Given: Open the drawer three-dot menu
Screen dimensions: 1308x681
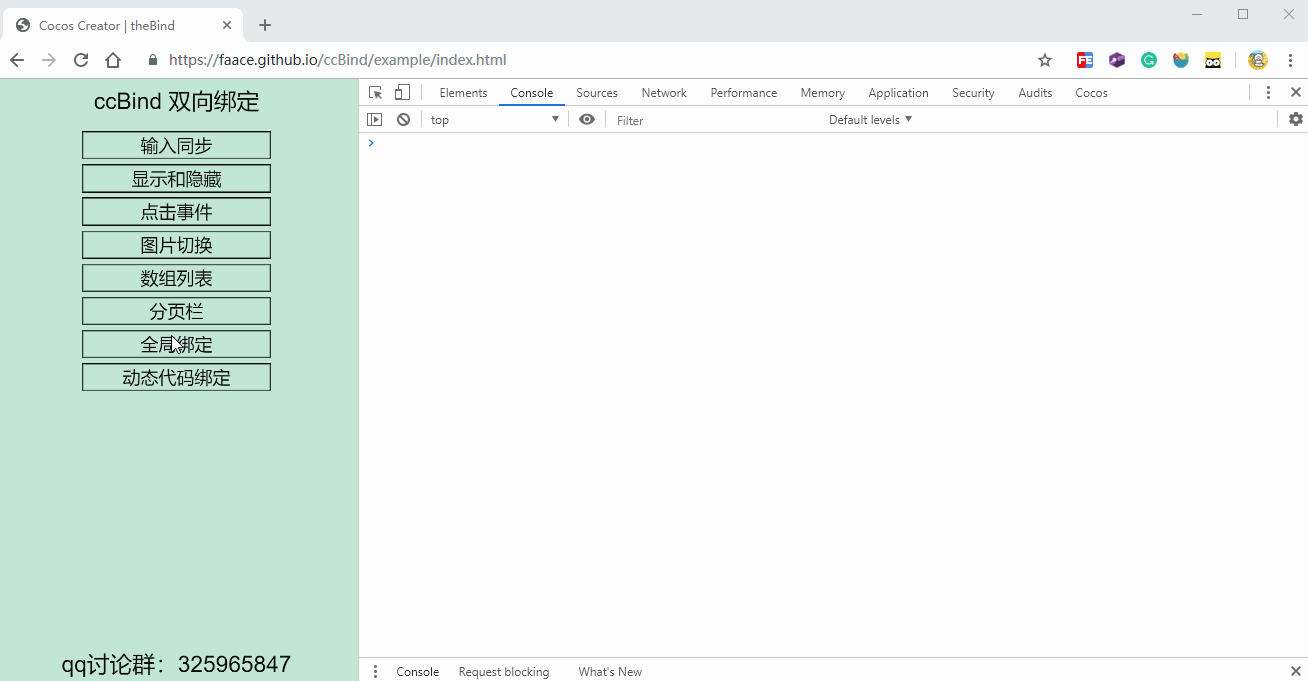Looking at the screenshot, I should [x=375, y=672].
